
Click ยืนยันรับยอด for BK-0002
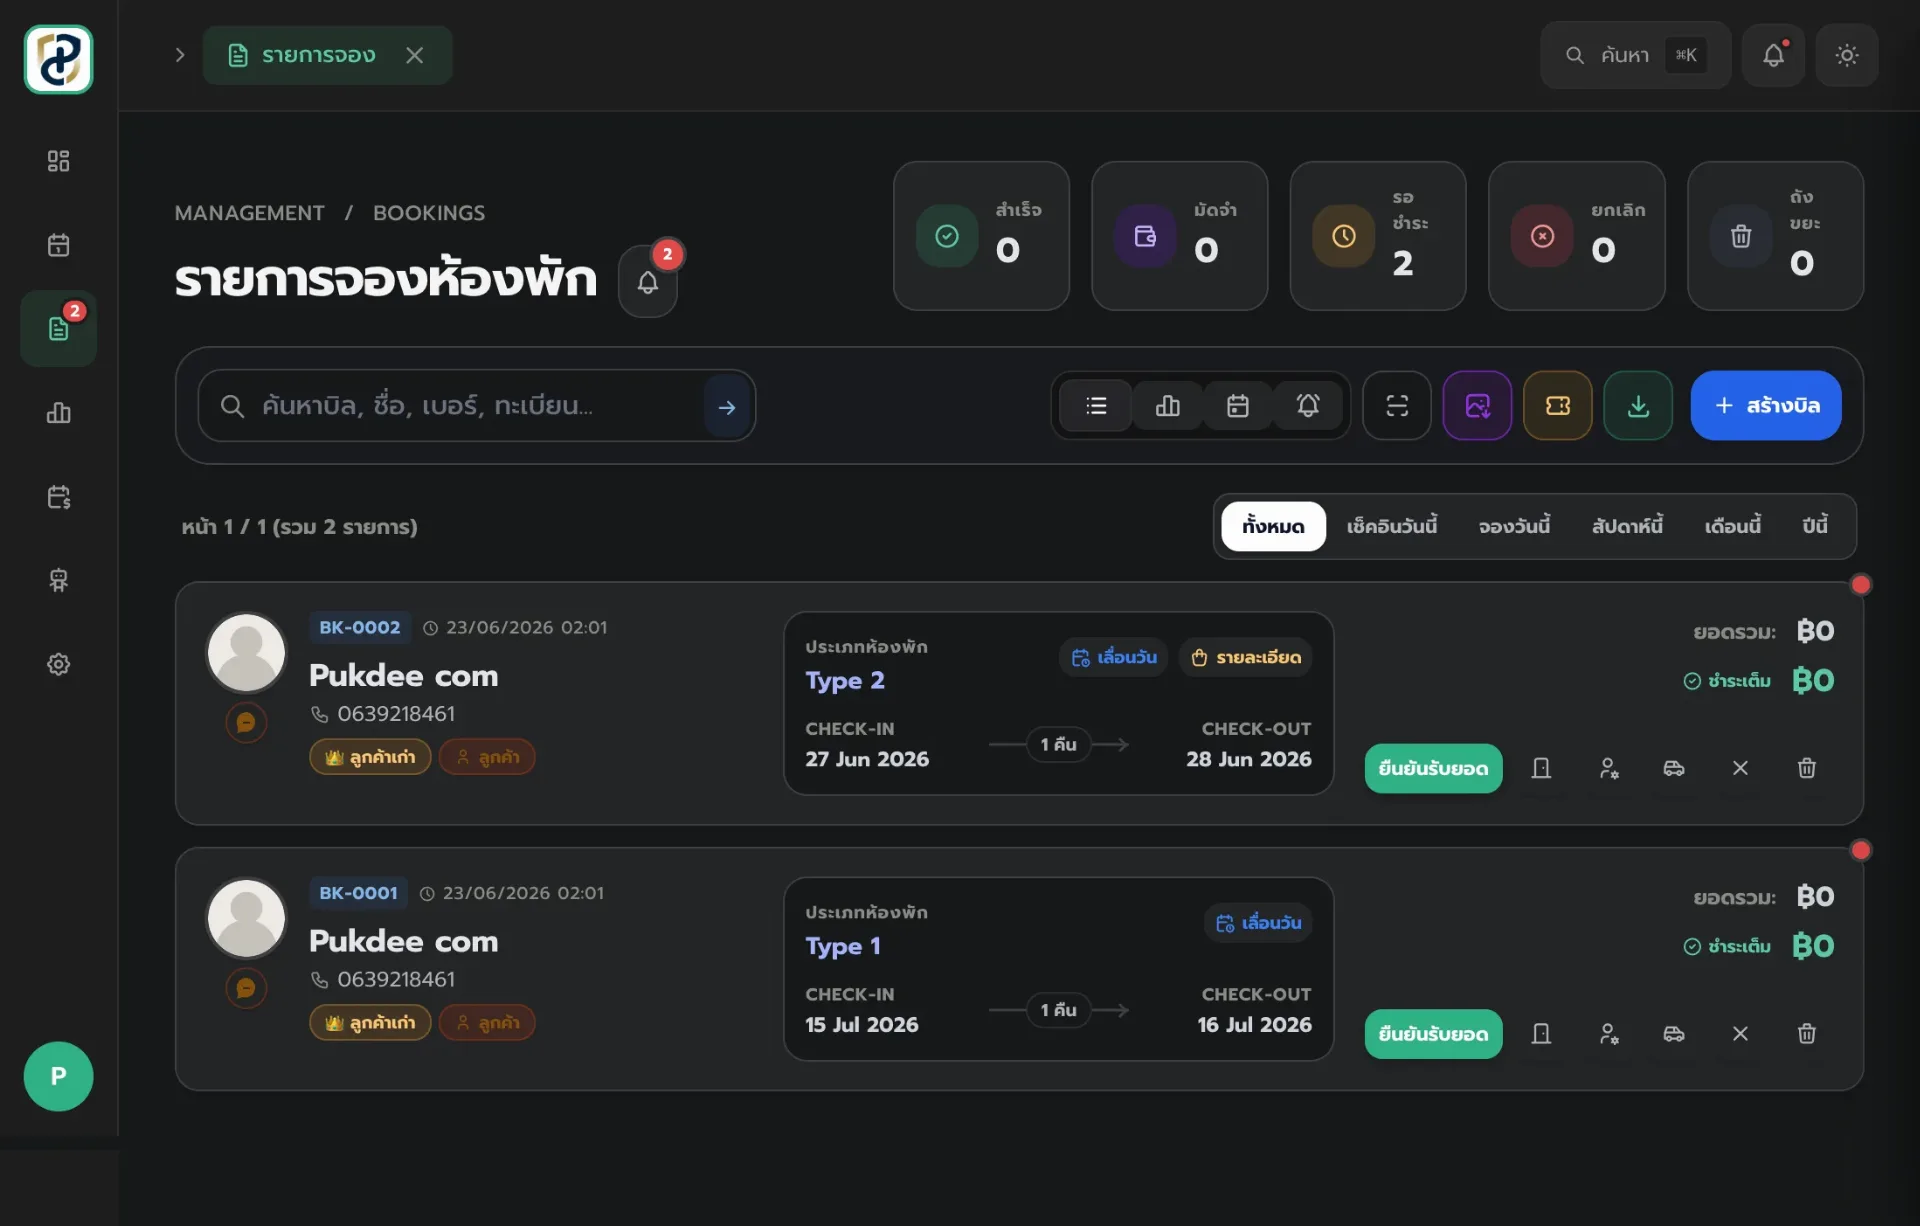tap(1433, 768)
